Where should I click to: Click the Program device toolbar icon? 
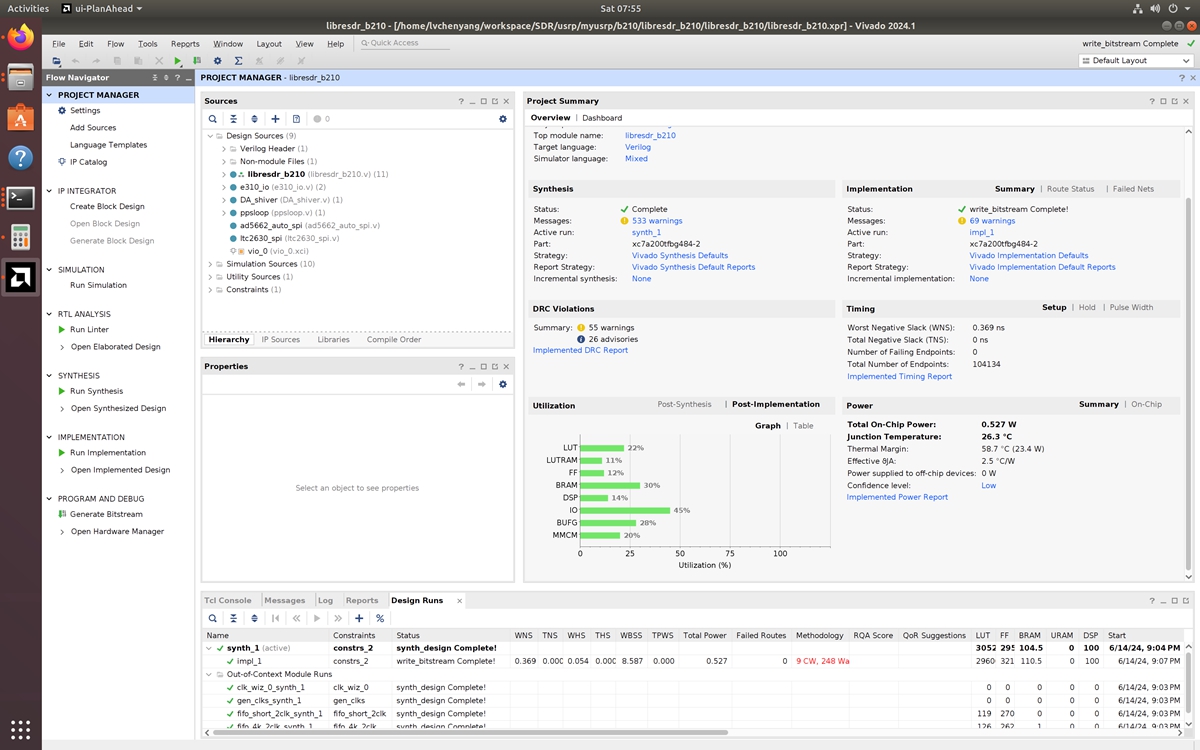[x=196, y=61]
